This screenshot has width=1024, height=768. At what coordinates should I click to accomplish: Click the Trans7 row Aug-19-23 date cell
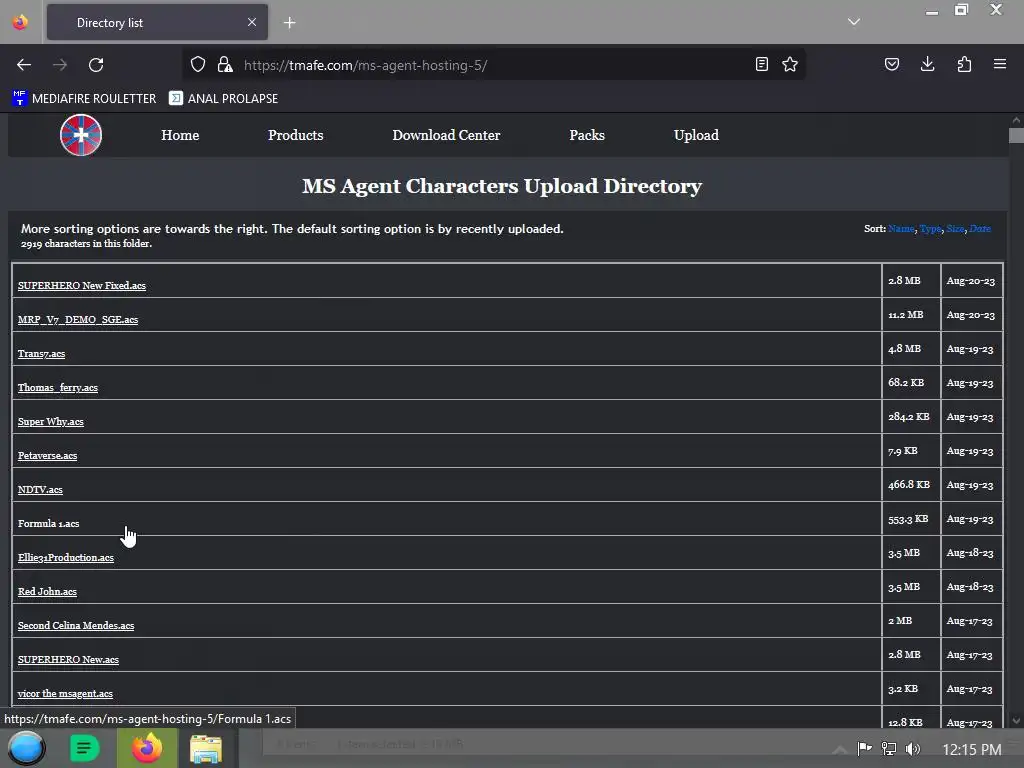tap(971, 349)
